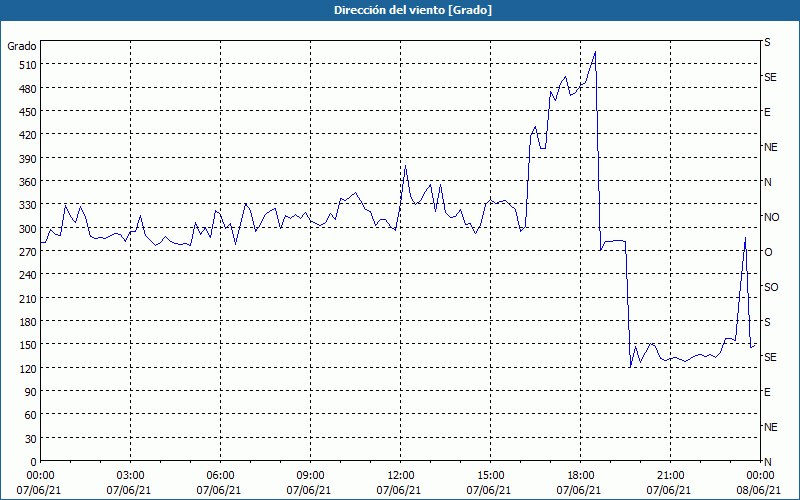
Task: Select the 480 axis value
Action: coord(28,89)
